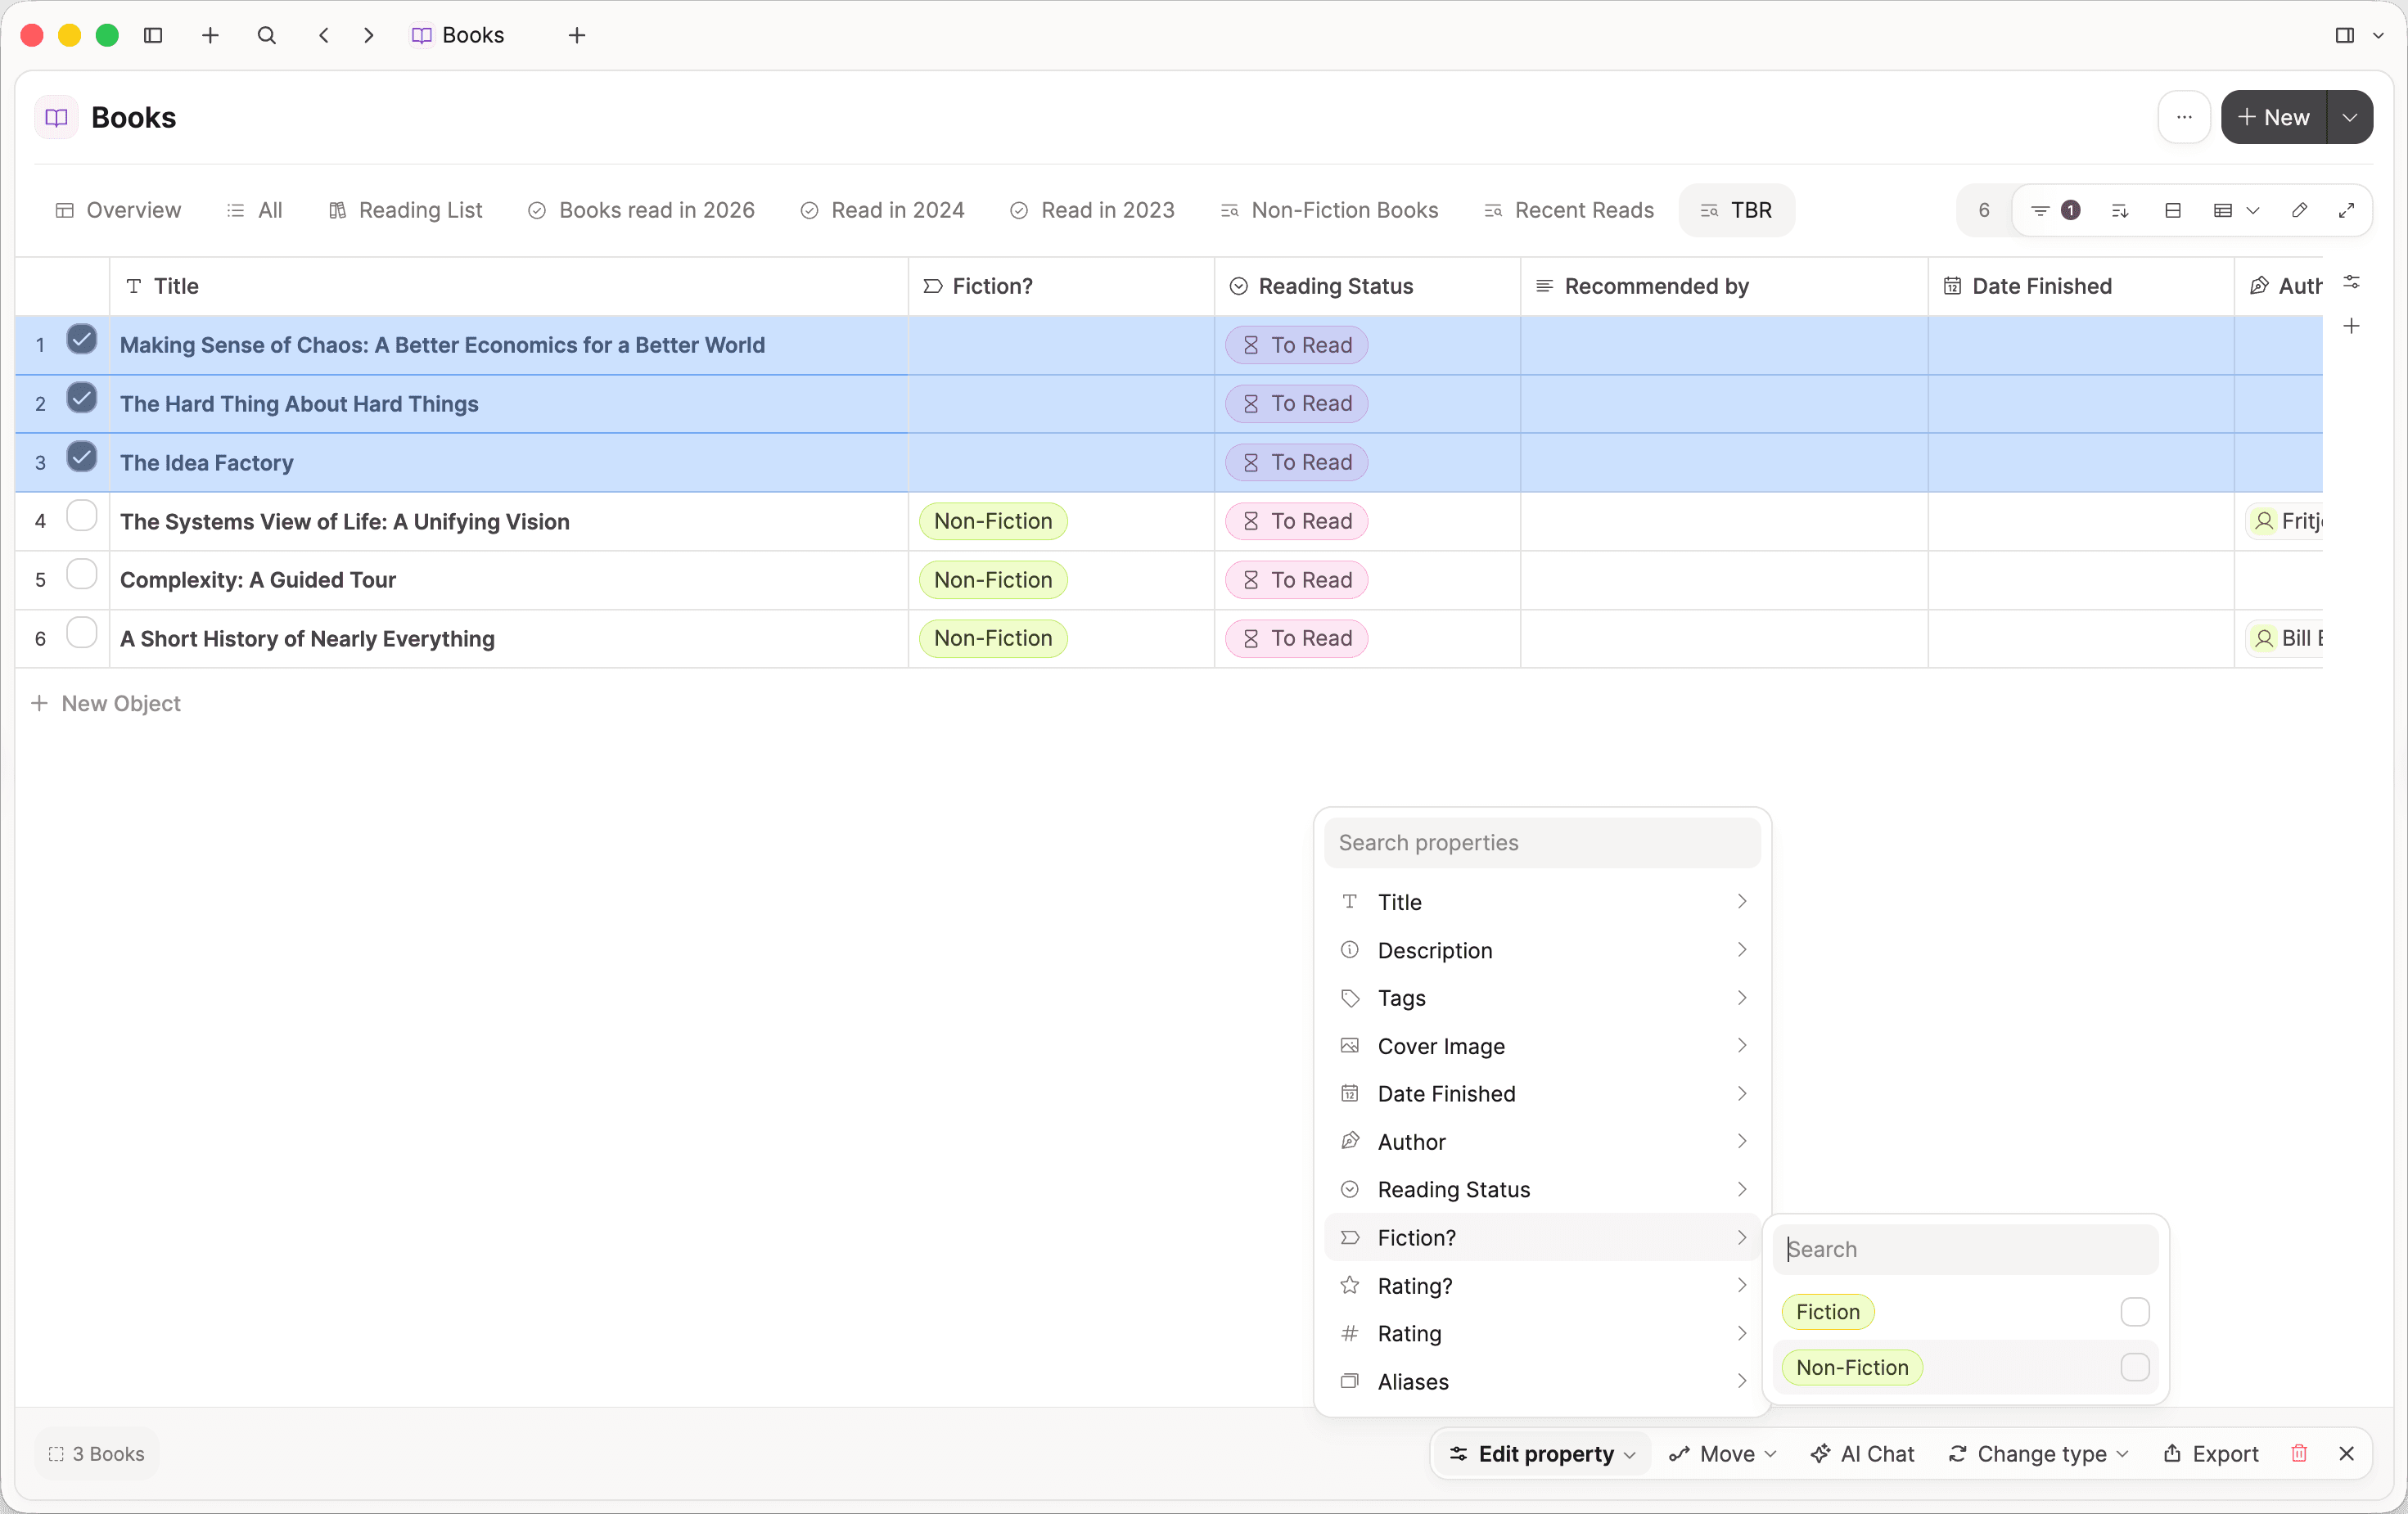Select Complexity: A Guided Tour checkbox
This screenshot has width=2408, height=1514.
click(81, 574)
